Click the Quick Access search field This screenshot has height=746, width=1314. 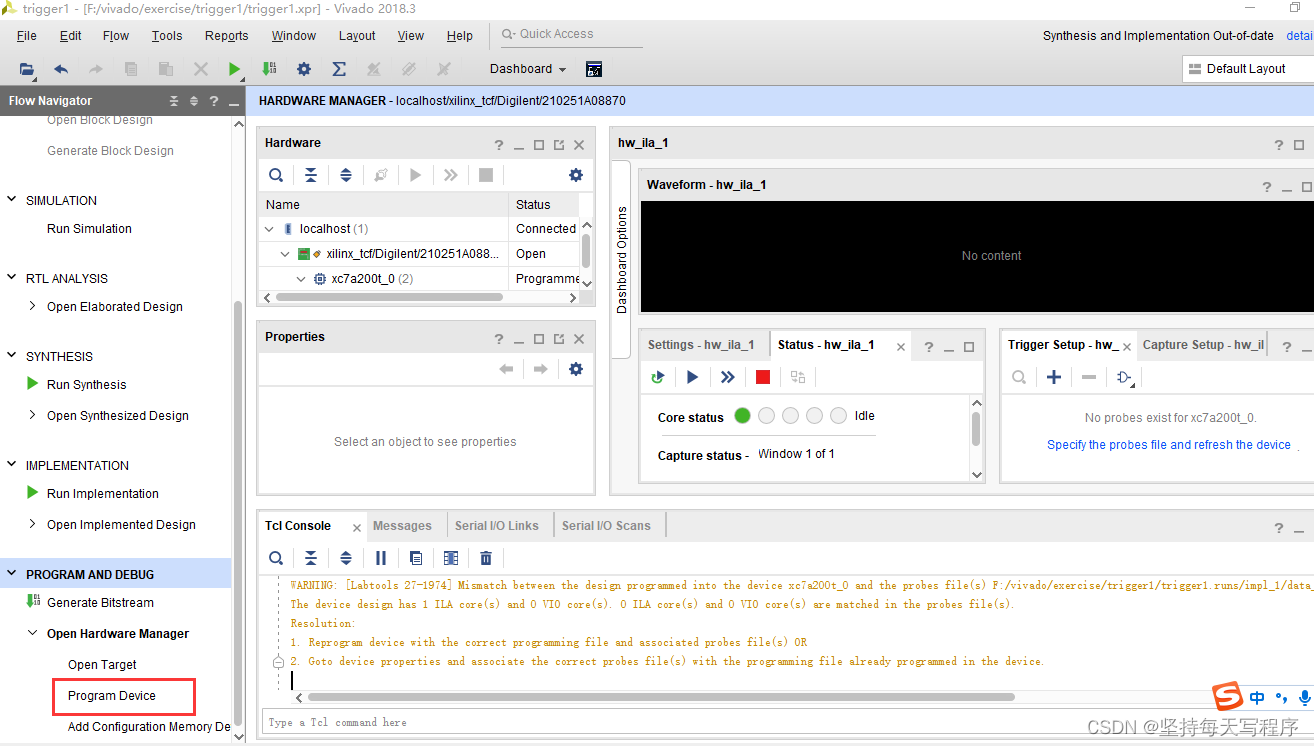coord(572,34)
